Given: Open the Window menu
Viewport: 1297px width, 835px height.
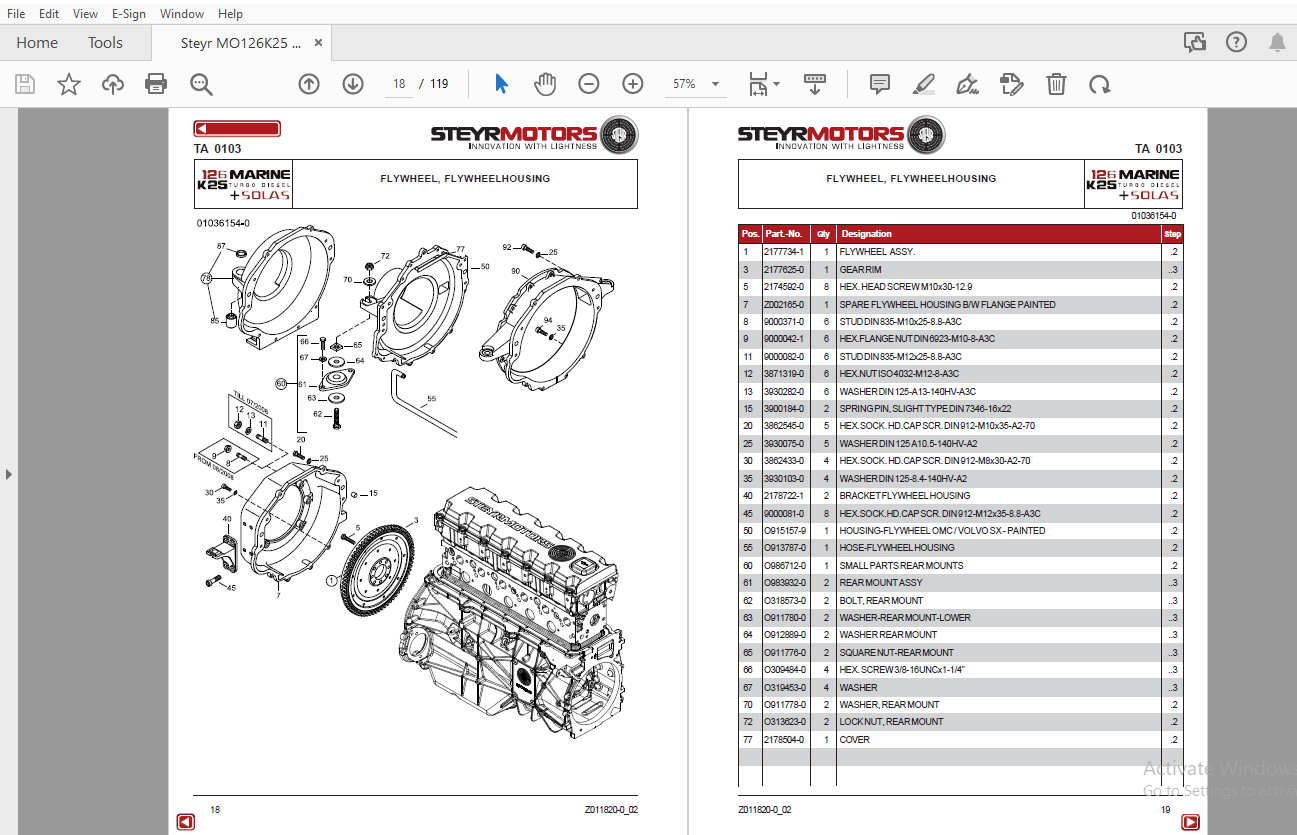Looking at the screenshot, I should tap(182, 14).
